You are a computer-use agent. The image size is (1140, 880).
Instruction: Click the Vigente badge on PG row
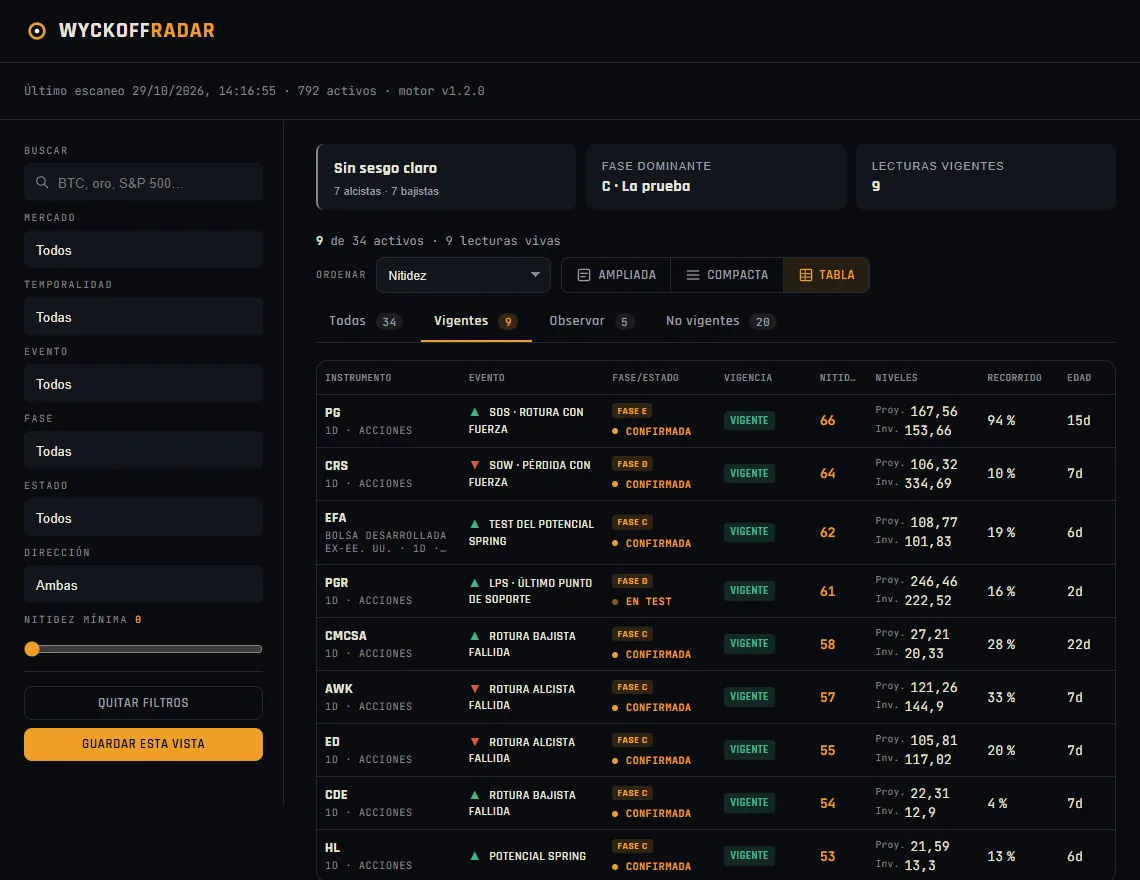pos(749,420)
